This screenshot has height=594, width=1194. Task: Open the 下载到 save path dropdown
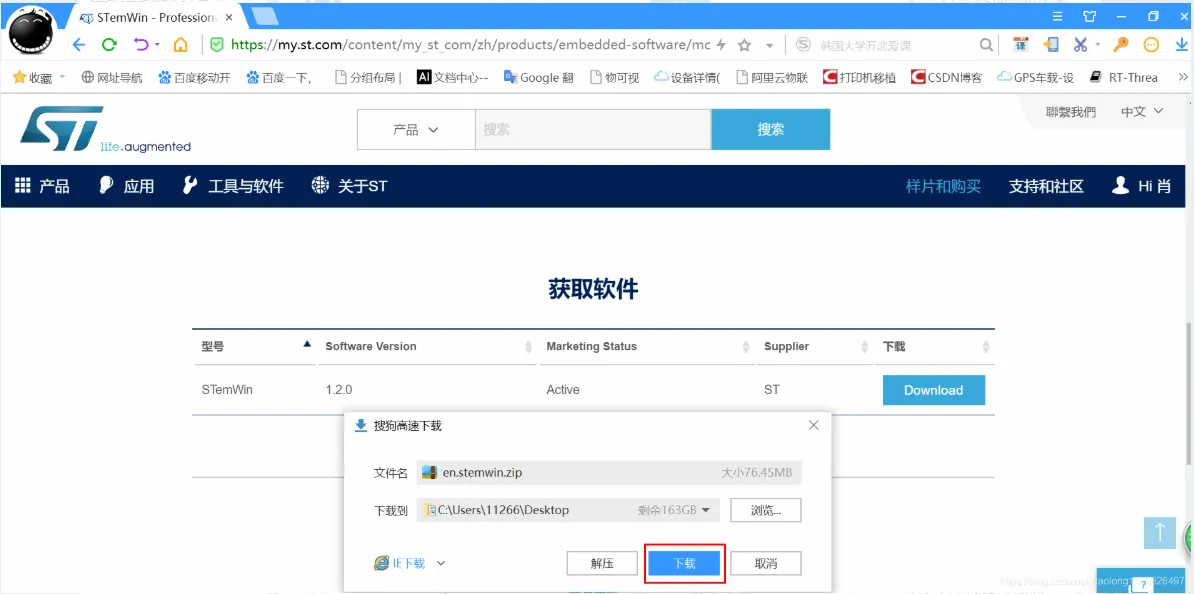pos(705,510)
